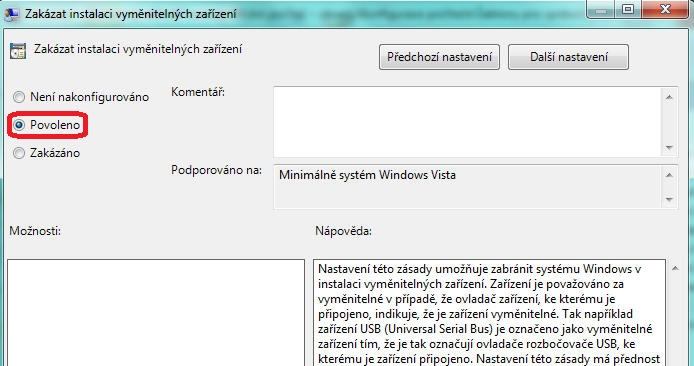
Task: Click inside the Komentář text box
Action: 467,122
